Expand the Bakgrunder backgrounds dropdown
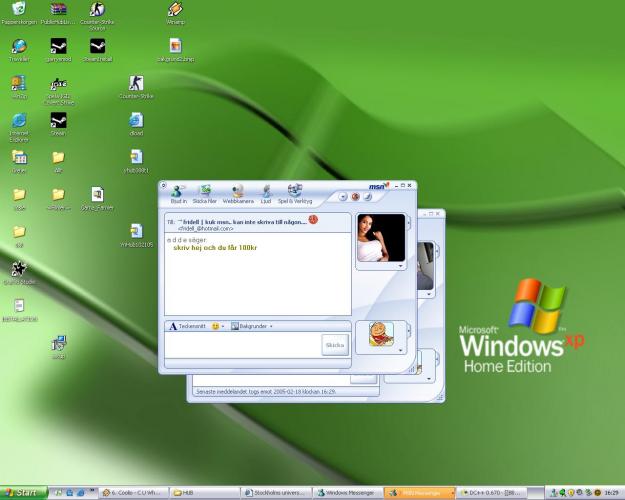The height and width of the screenshot is (500, 625). click(271, 326)
